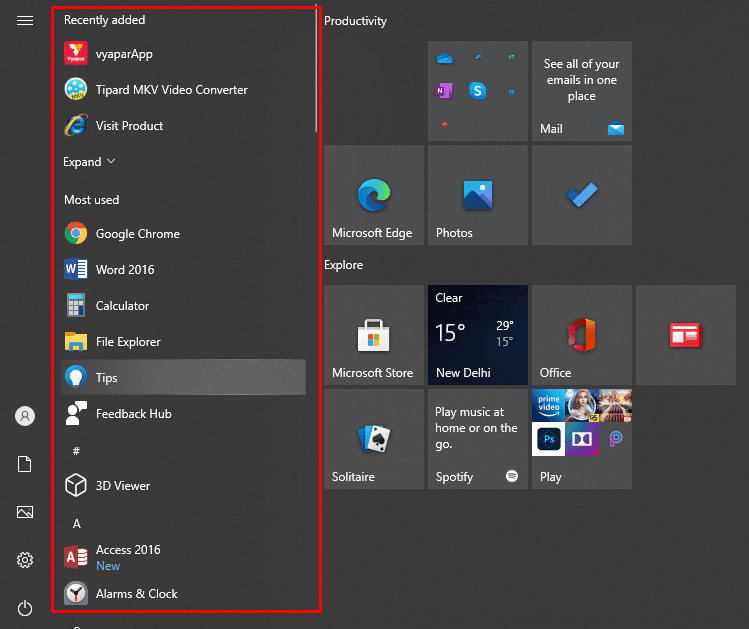Screen dimensions: 749x629
Task: Open Pictures icon in Start sidebar
Action: click(x=25, y=512)
